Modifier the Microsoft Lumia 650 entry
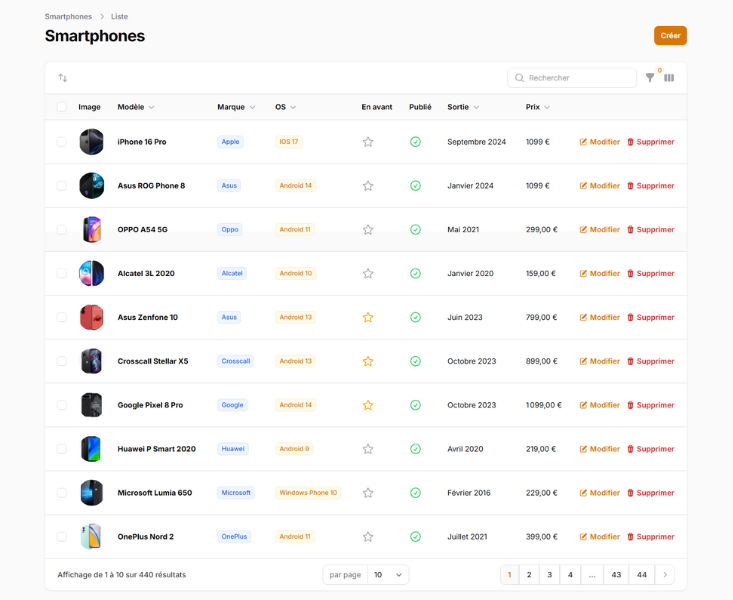733x600 pixels. [599, 493]
